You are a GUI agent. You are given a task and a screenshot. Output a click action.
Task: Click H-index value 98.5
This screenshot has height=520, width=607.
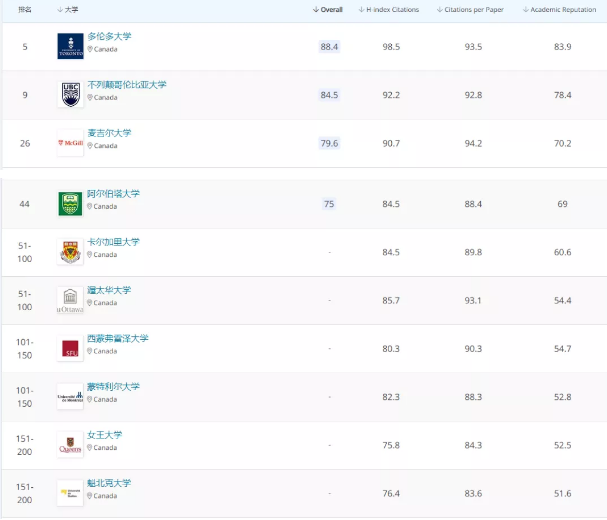tap(391, 46)
